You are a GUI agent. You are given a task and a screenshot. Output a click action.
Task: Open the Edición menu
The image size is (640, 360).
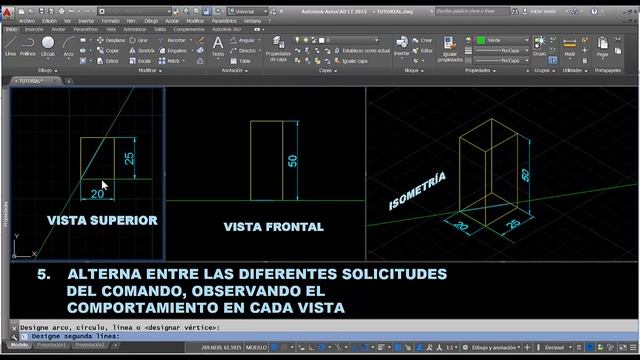point(50,21)
